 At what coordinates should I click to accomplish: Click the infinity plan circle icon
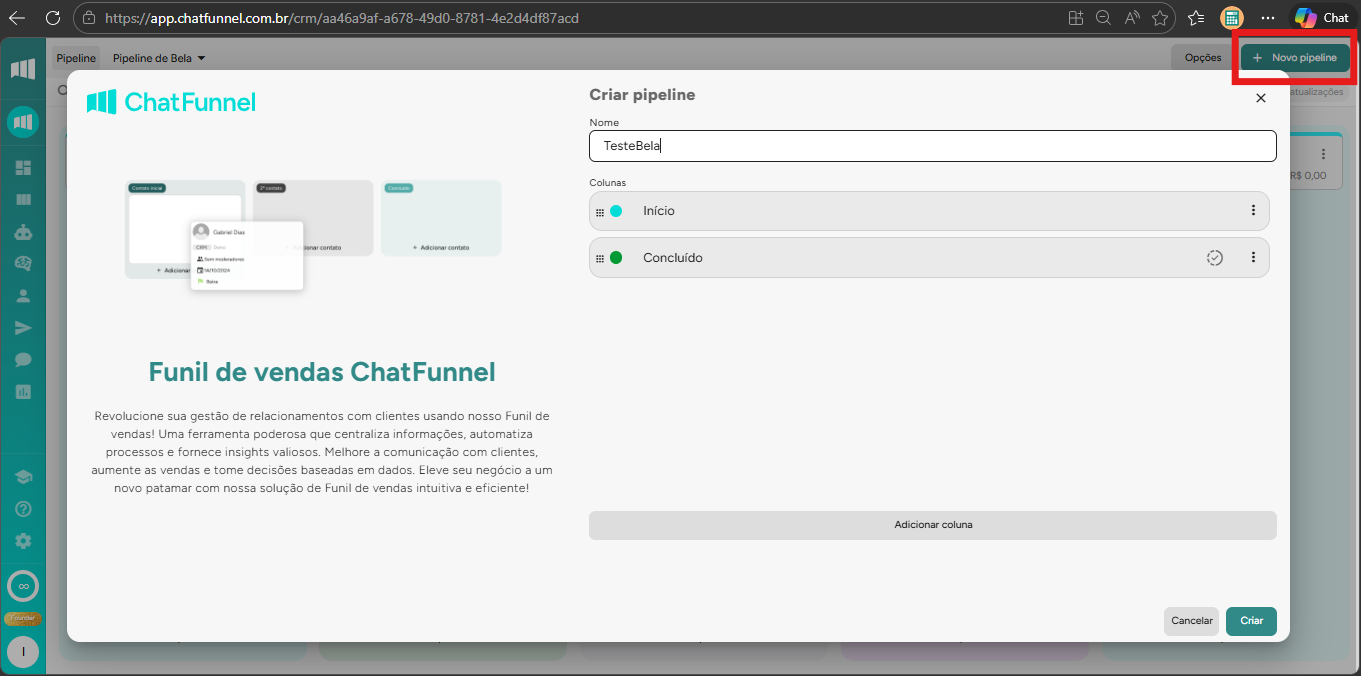pyautogui.click(x=23, y=586)
